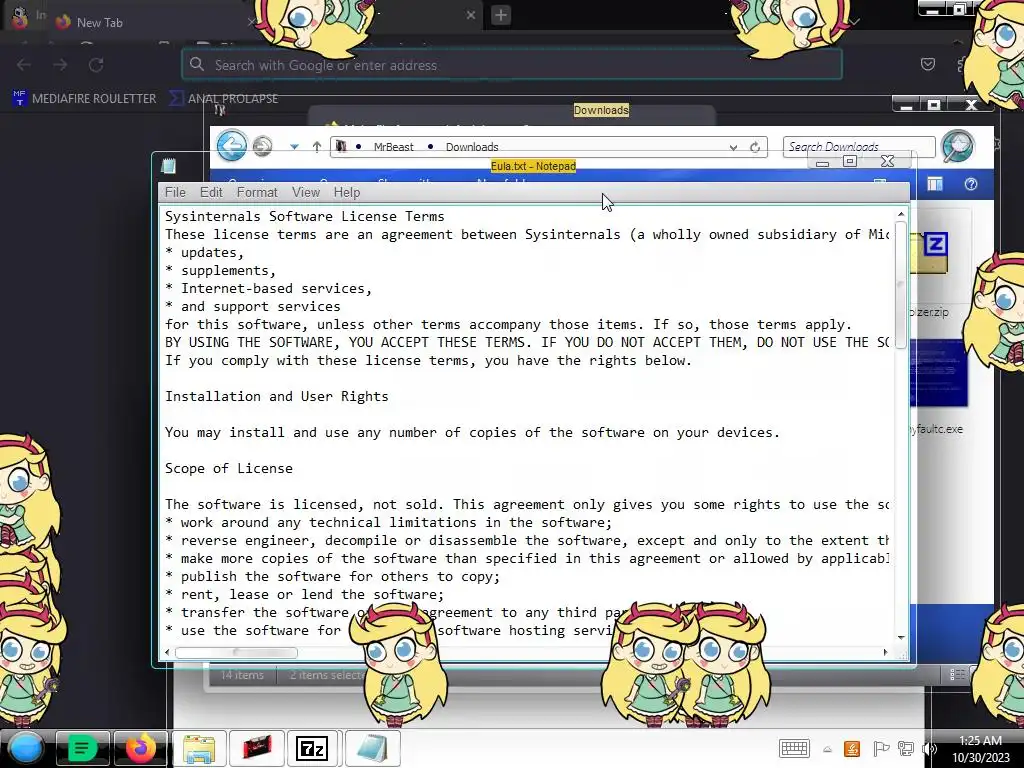The image size is (1024, 768).
Task: Click the Notepad horizontal scrollbar thumb
Action: click(236, 652)
